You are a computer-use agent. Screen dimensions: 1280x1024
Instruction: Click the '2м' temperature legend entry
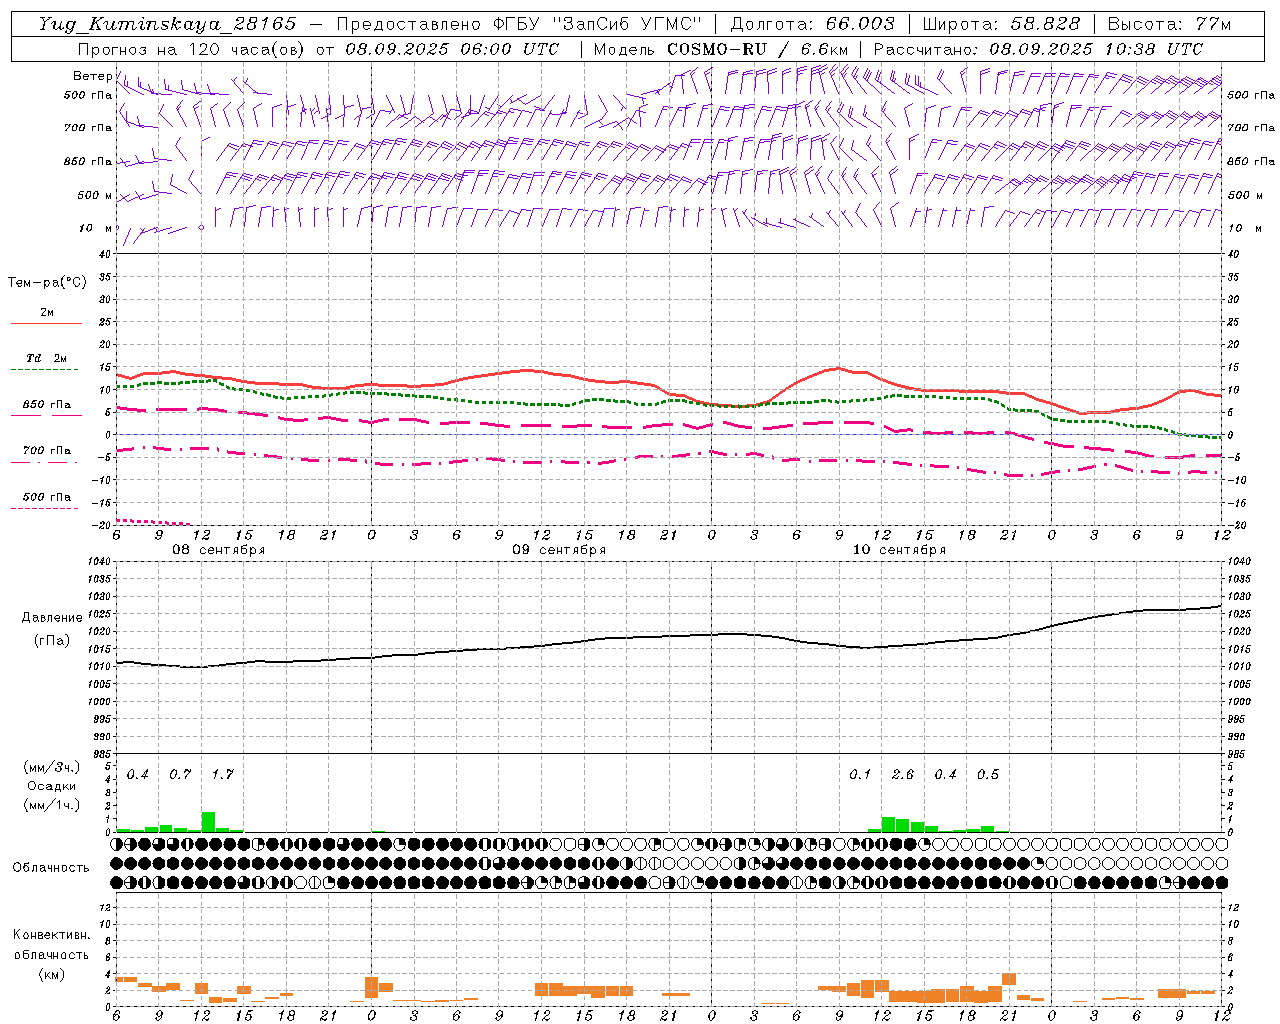46,313
